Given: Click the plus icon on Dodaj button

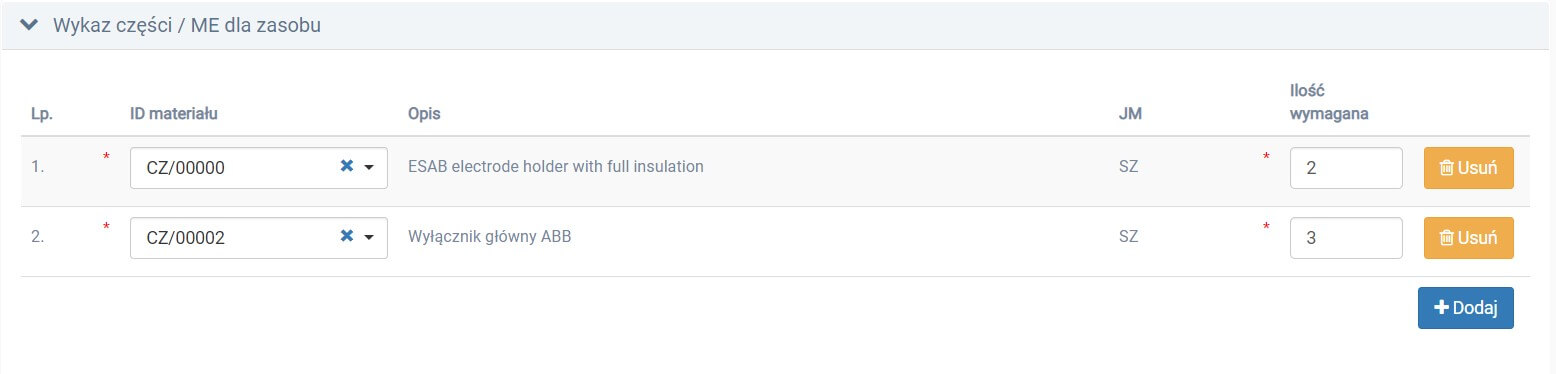Looking at the screenshot, I should coord(1441,308).
